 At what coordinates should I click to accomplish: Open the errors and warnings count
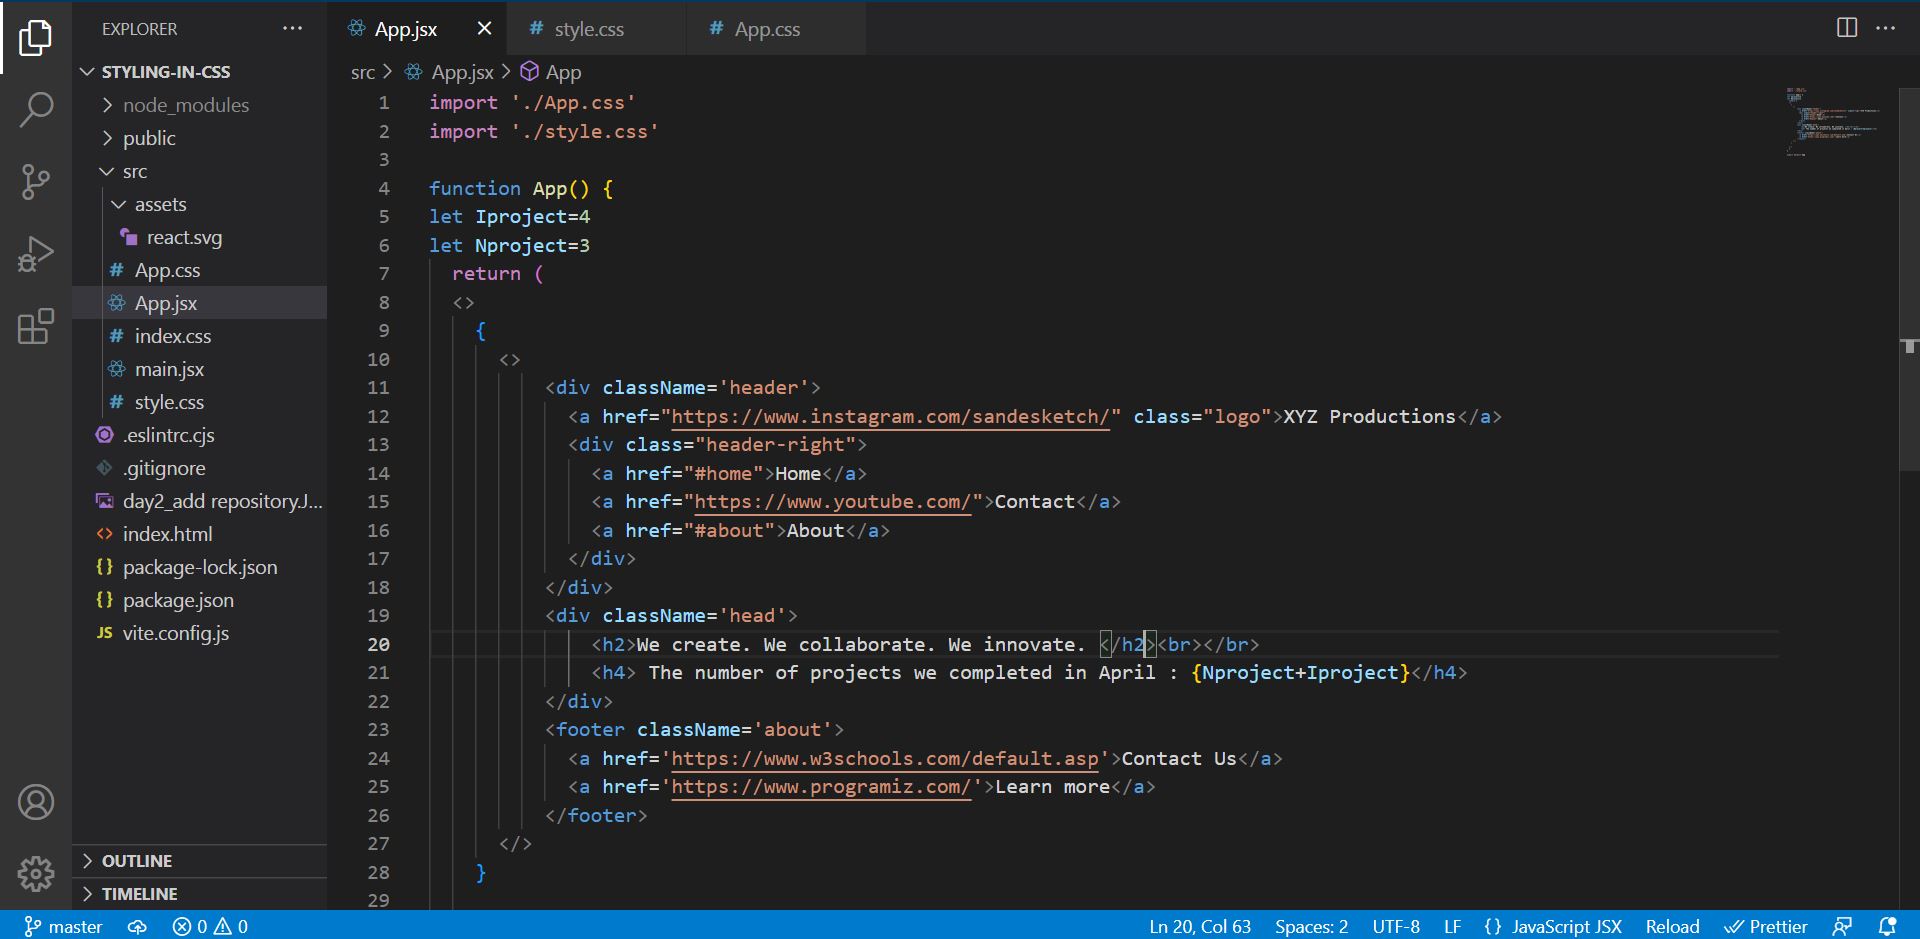coord(210,927)
